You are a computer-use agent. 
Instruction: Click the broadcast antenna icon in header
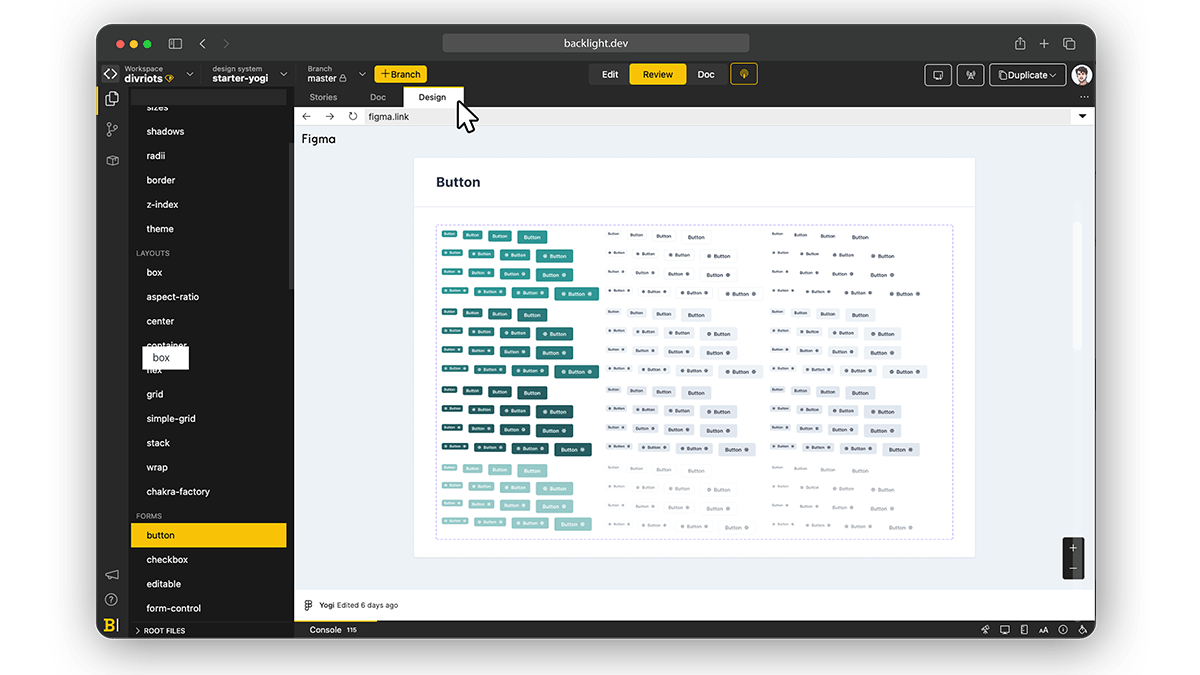pyautogui.click(x=967, y=75)
